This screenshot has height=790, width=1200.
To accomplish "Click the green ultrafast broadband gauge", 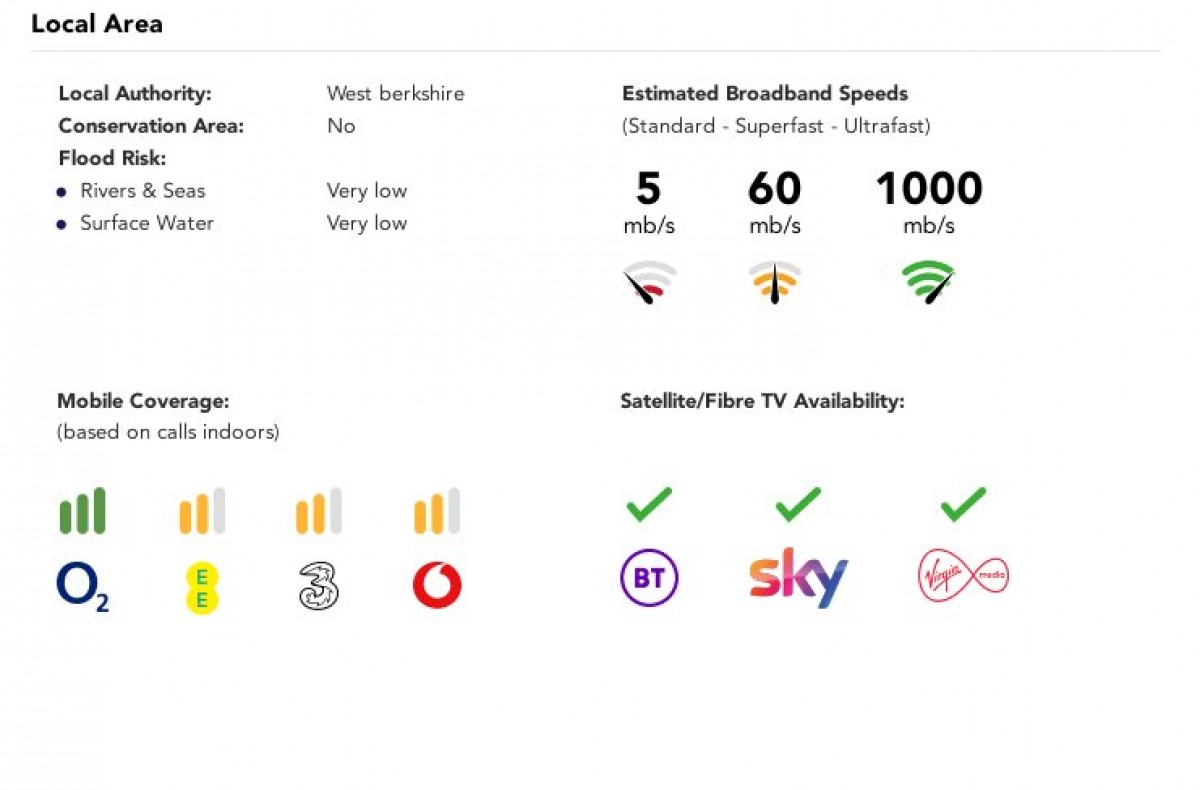I will [929, 283].
